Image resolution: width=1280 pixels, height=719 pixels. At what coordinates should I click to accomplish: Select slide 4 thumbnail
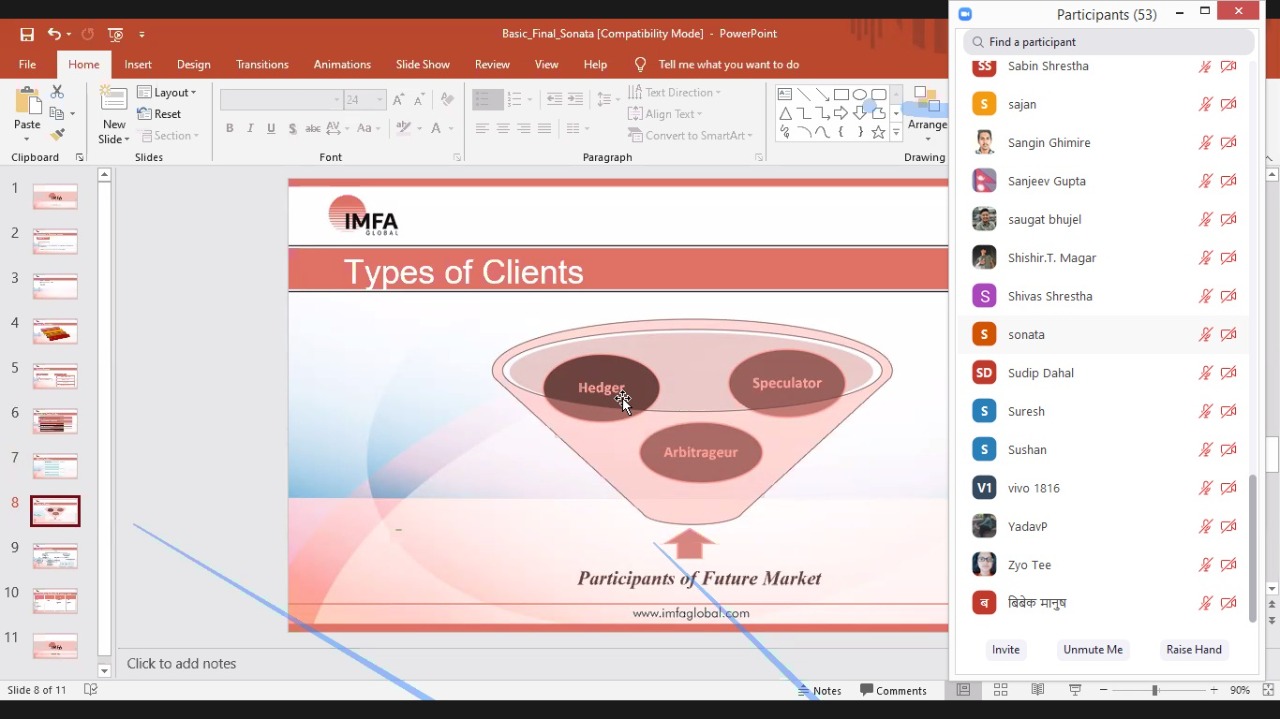[x=55, y=331]
